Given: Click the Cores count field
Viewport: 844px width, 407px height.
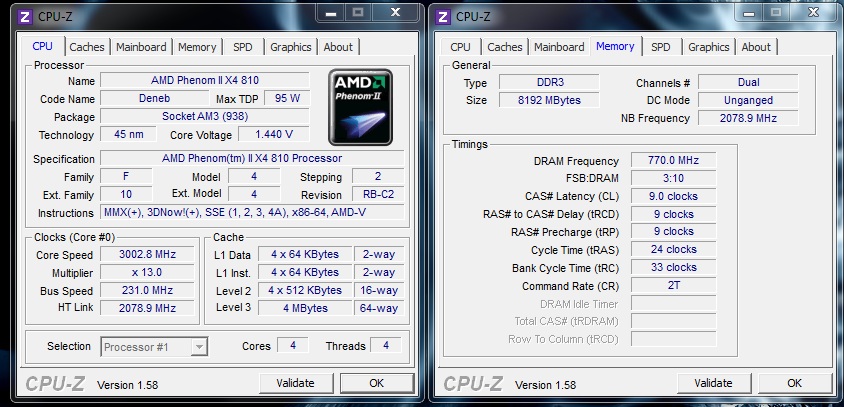Looking at the screenshot, I should coord(293,345).
